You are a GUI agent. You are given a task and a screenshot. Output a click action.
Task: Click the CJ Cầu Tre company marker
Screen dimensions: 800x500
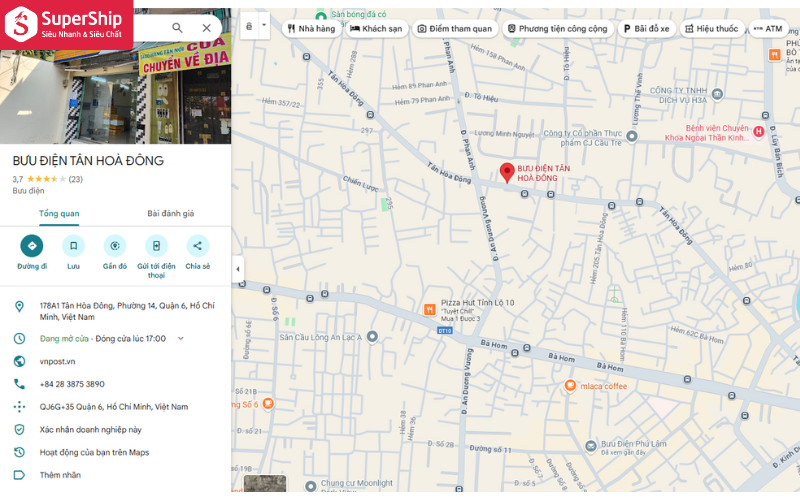point(632,136)
